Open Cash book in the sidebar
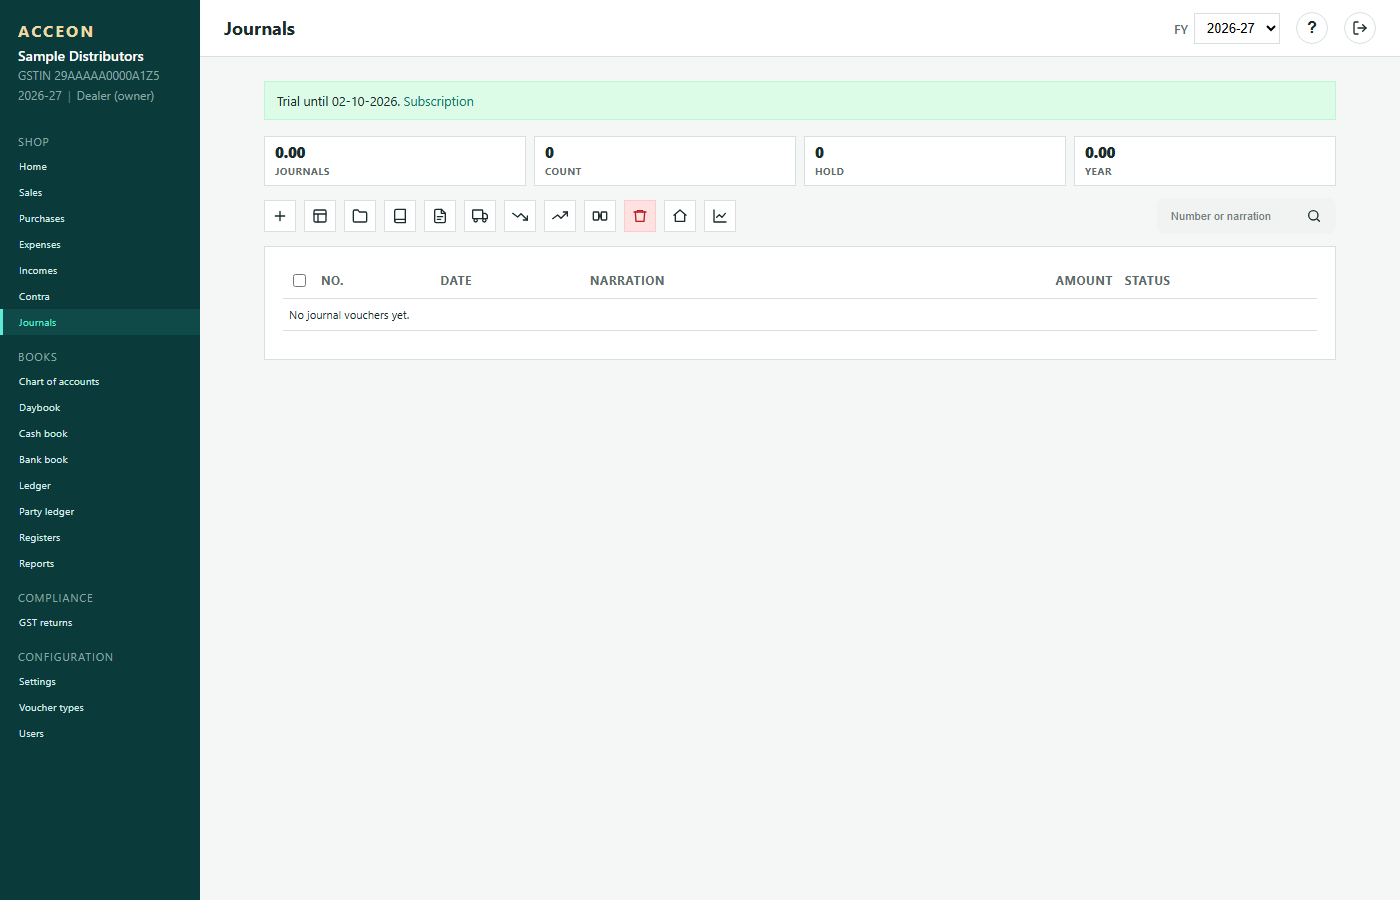This screenshot has height=900, width=1400. tap(100, 434)
